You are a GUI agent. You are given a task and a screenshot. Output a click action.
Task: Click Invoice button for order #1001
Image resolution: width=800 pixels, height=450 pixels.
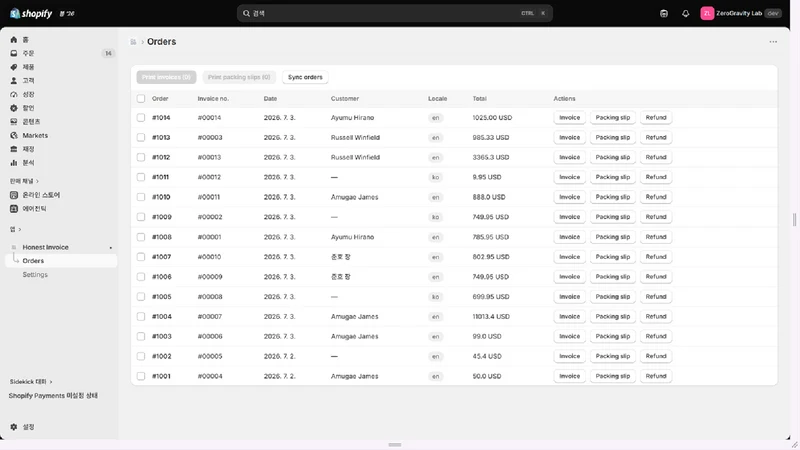[x=569, y=376]
